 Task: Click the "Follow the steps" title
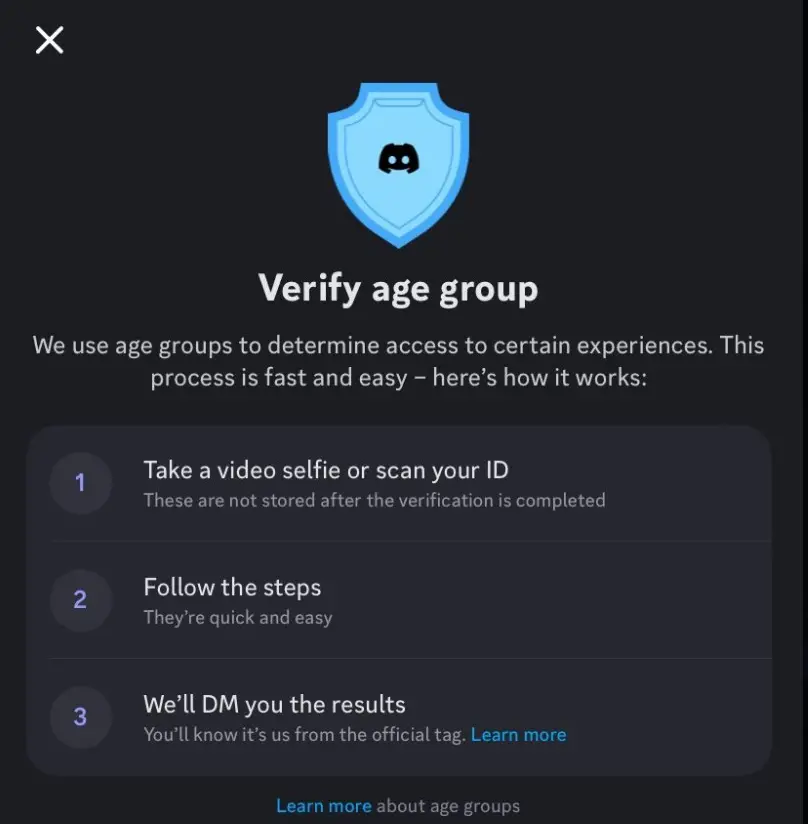pyautogui.click(x=232, y=587)
